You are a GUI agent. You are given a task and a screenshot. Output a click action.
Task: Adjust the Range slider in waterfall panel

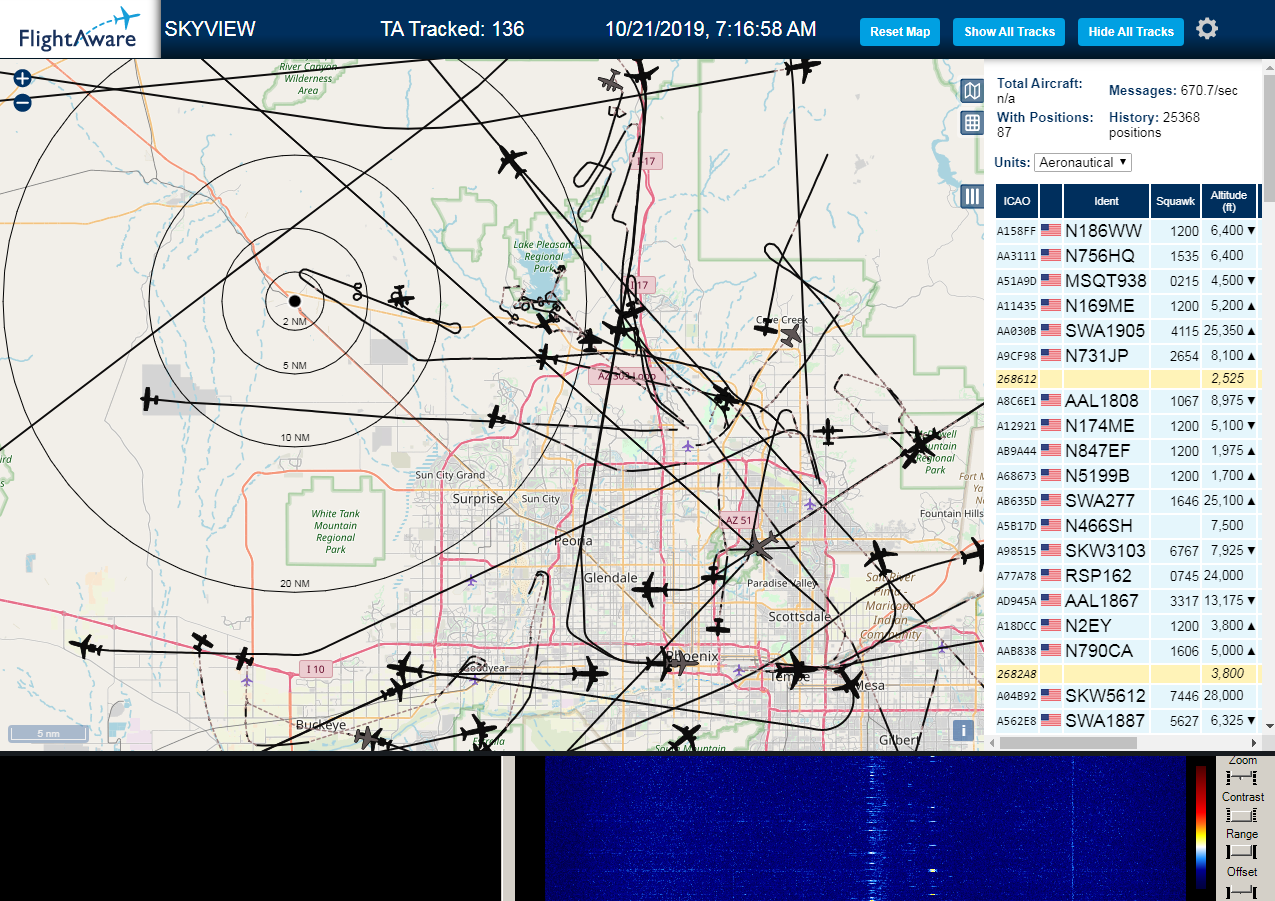pyautogui.click(x=1241, y=852)
